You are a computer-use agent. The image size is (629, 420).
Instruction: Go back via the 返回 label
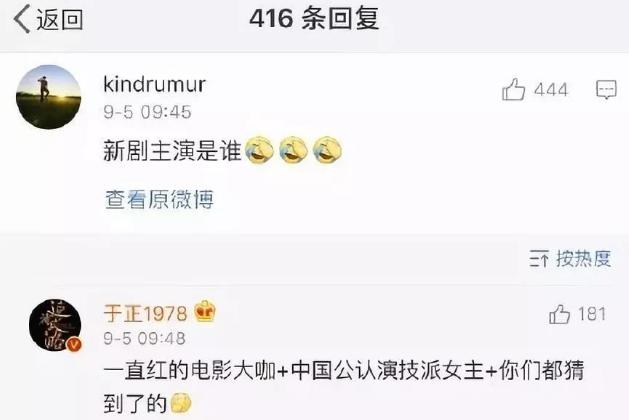(x=60, y=19)
